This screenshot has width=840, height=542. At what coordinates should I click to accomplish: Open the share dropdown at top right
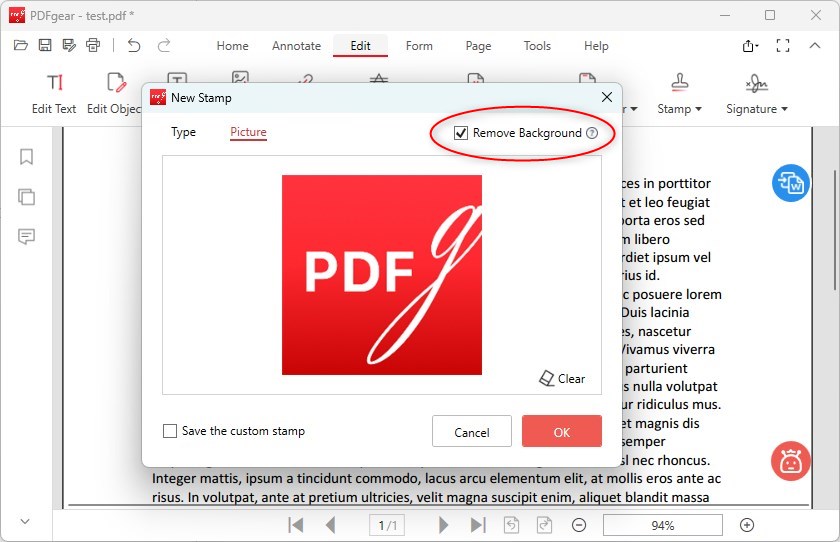point(750,46)
